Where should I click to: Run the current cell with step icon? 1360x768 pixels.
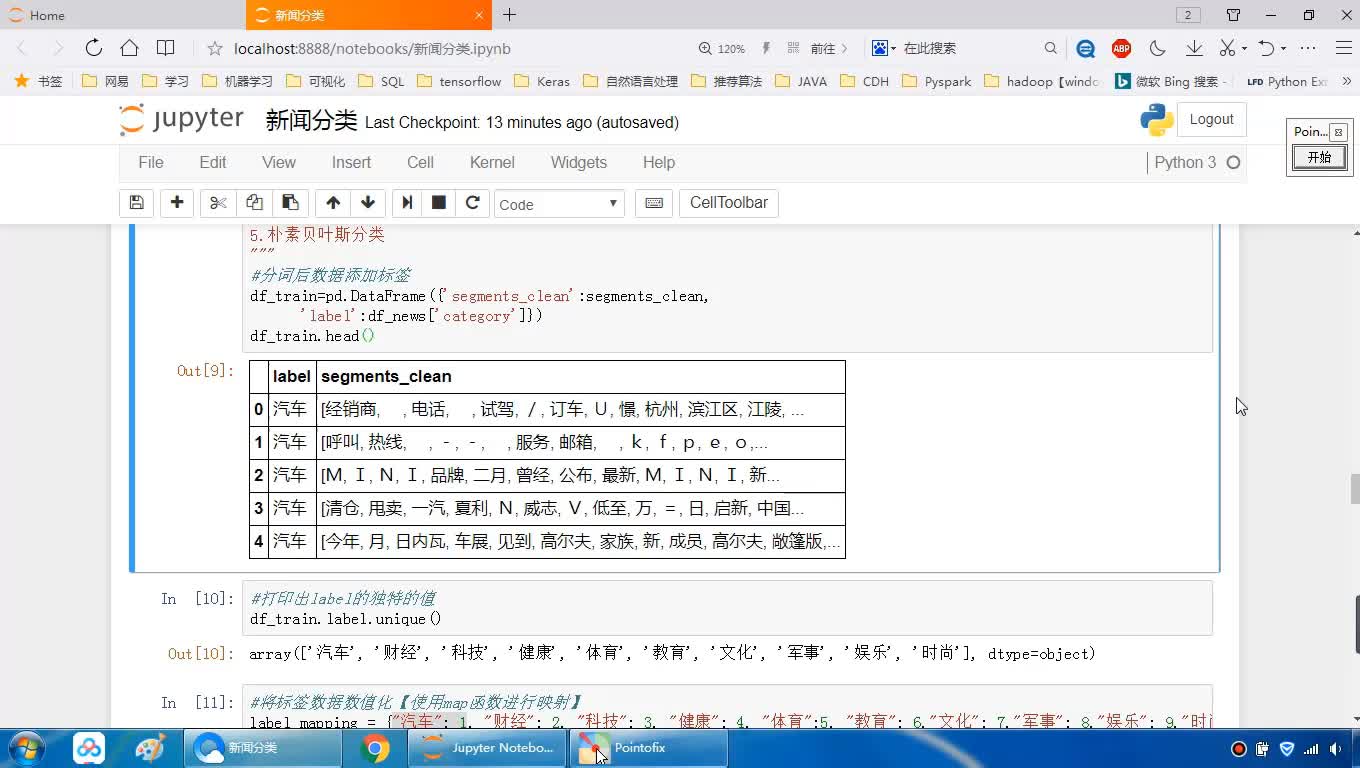(x=407, y=203)
